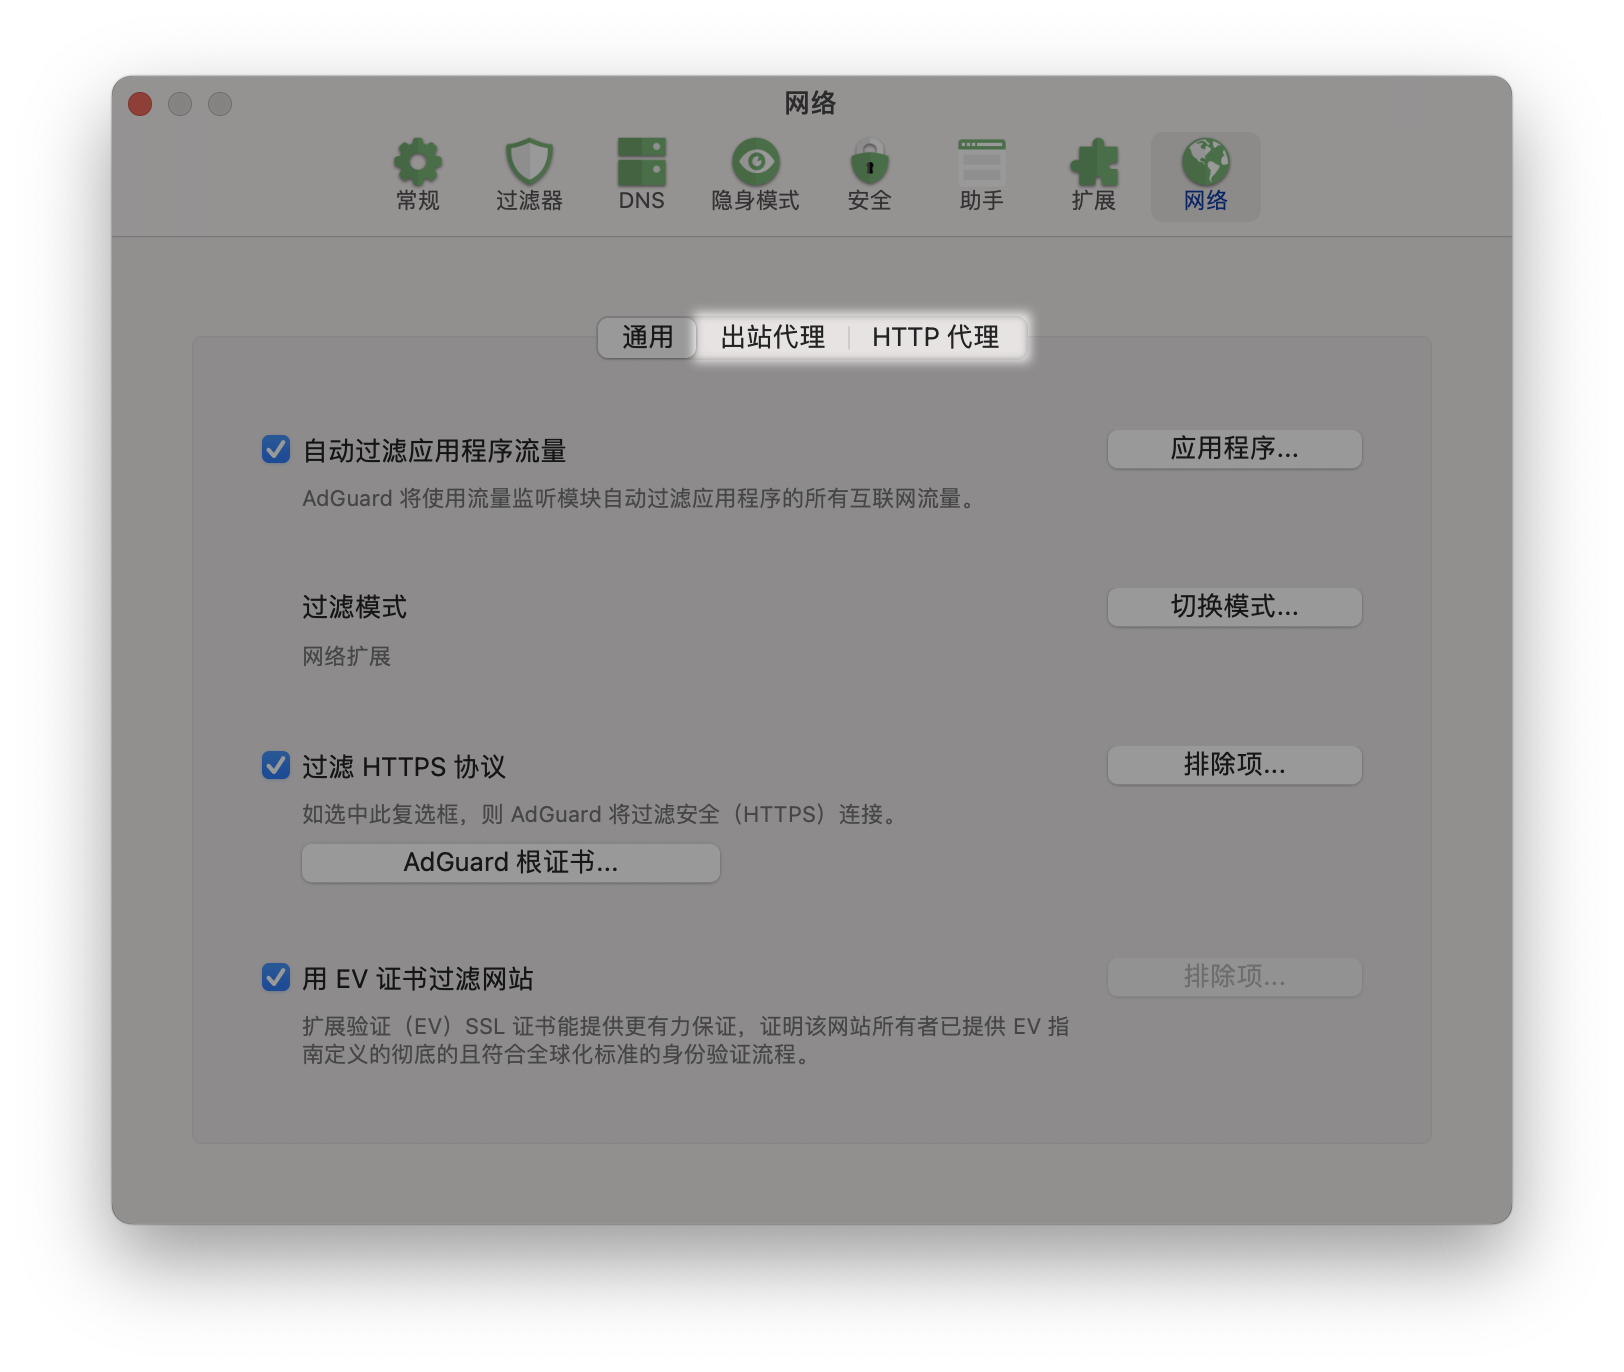Screen dimensions: 1624x1372
Task: Switch to the HTTP 代理 tab
Action: 936,337
